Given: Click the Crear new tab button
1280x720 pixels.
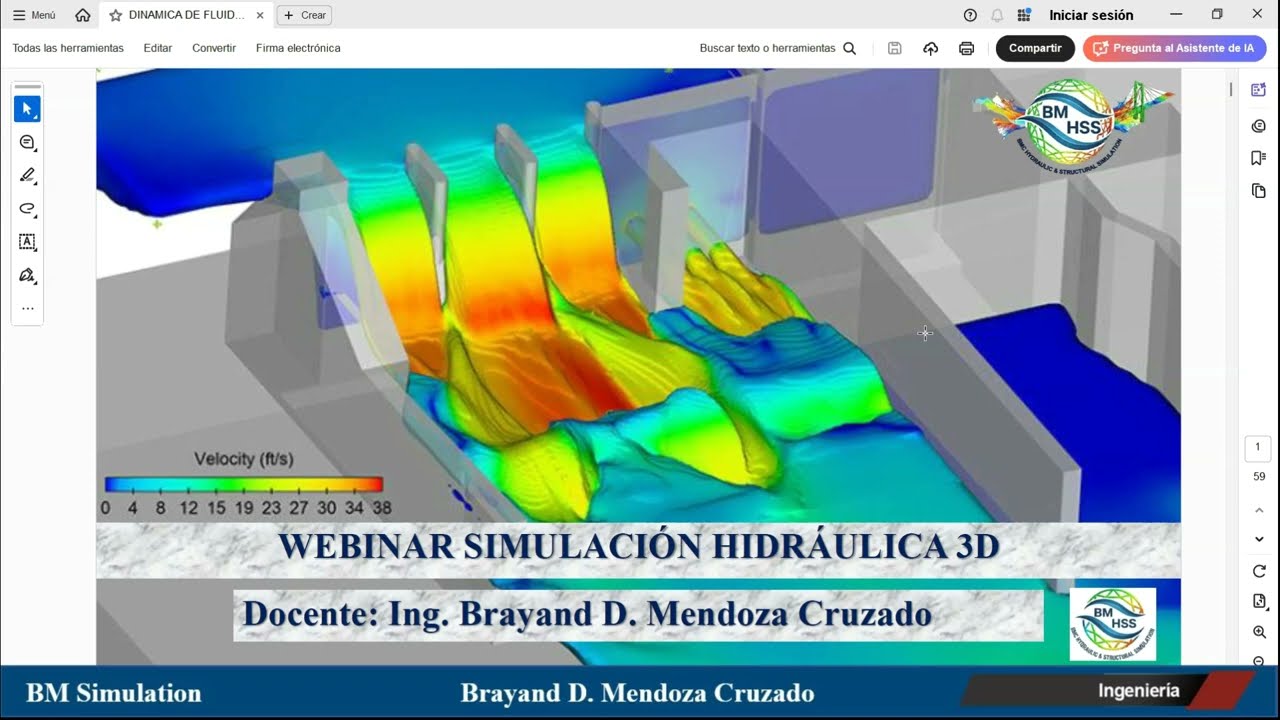Looking at the screenshot, I should click(305, 15).
